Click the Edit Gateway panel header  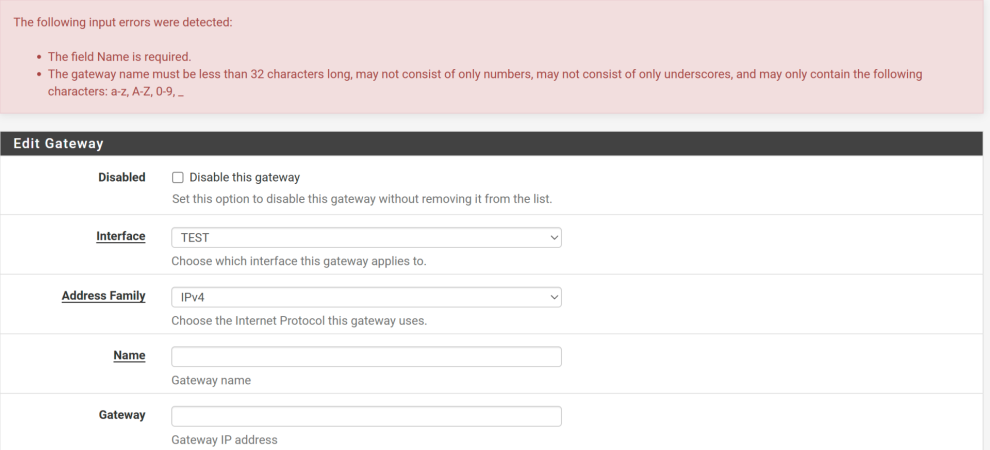click(491, 143)
